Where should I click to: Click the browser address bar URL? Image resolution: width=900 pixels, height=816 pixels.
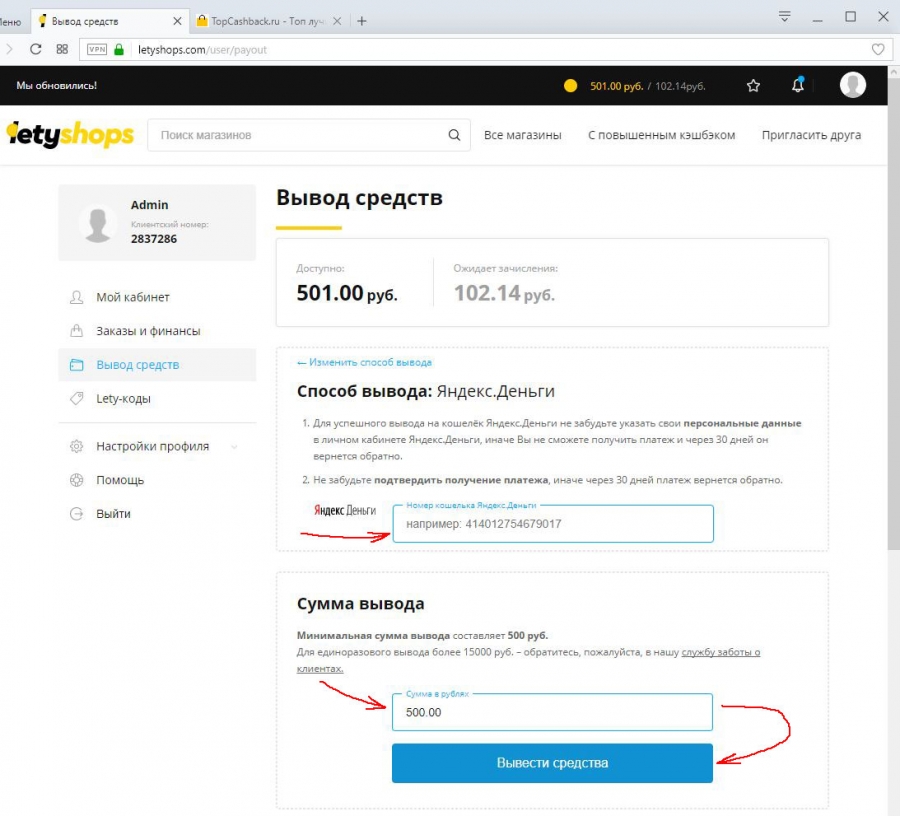203,50
